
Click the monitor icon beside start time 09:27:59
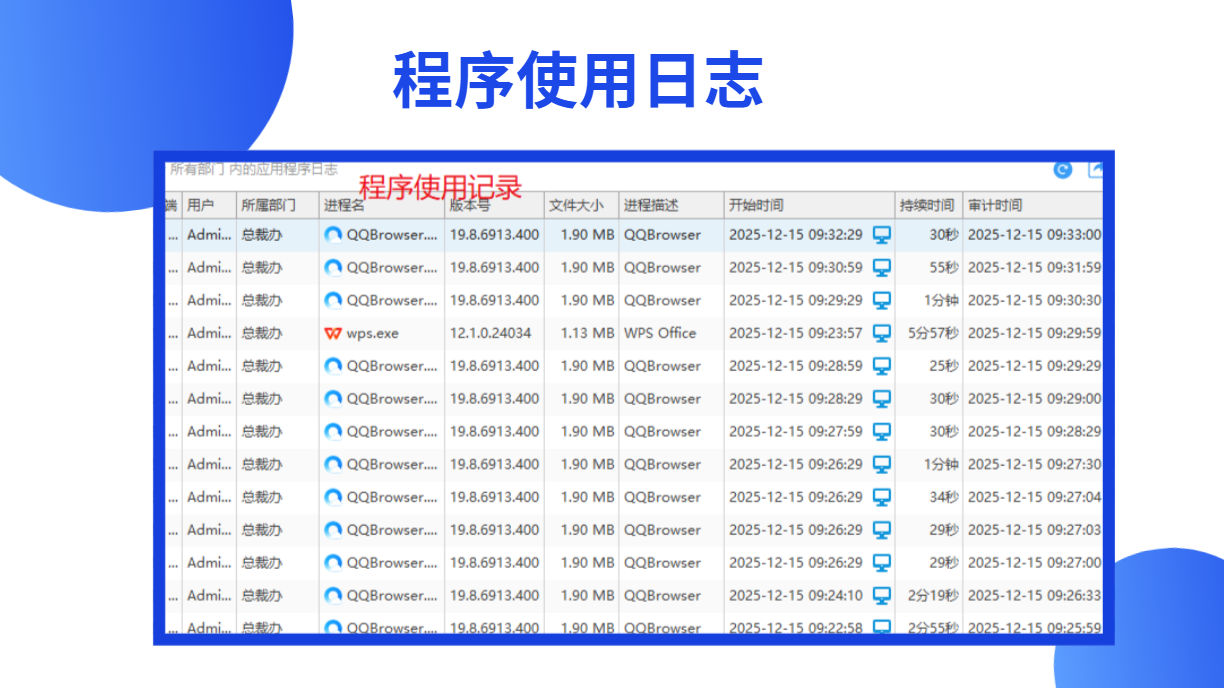[882, 432]
